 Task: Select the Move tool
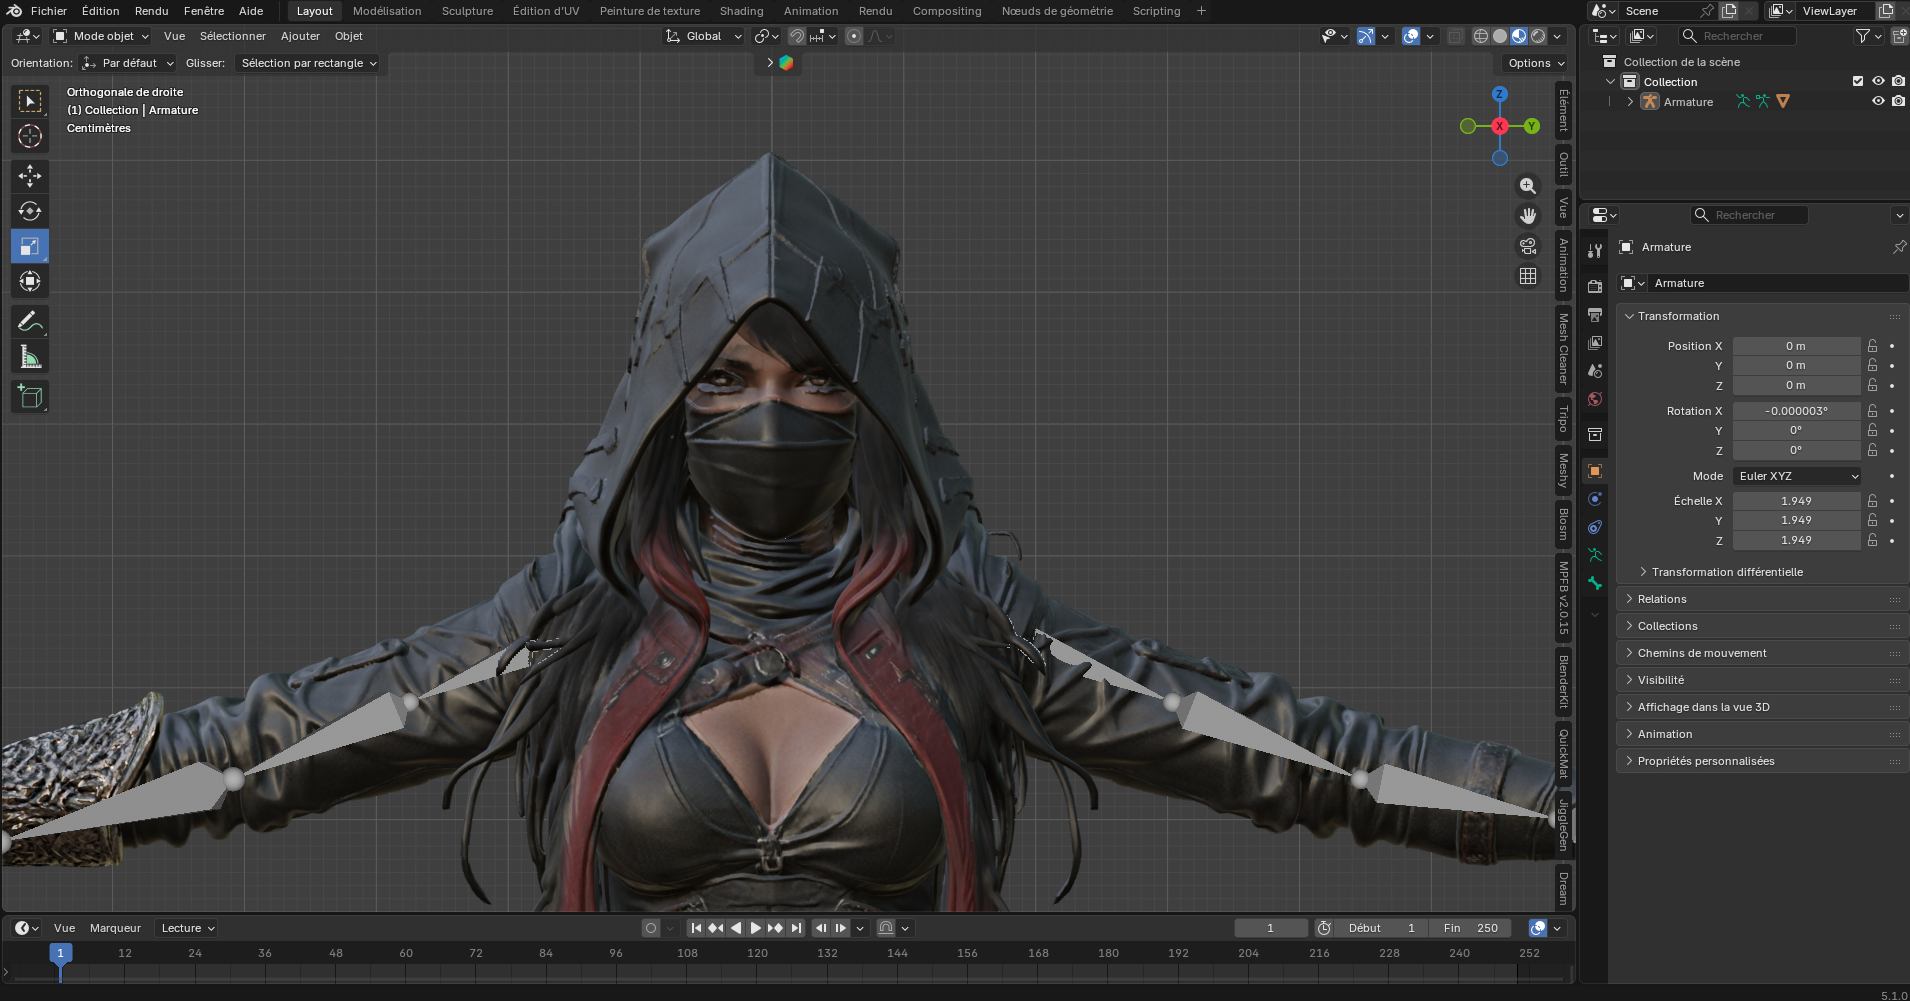pyautogui.click(x=30, y=176)
